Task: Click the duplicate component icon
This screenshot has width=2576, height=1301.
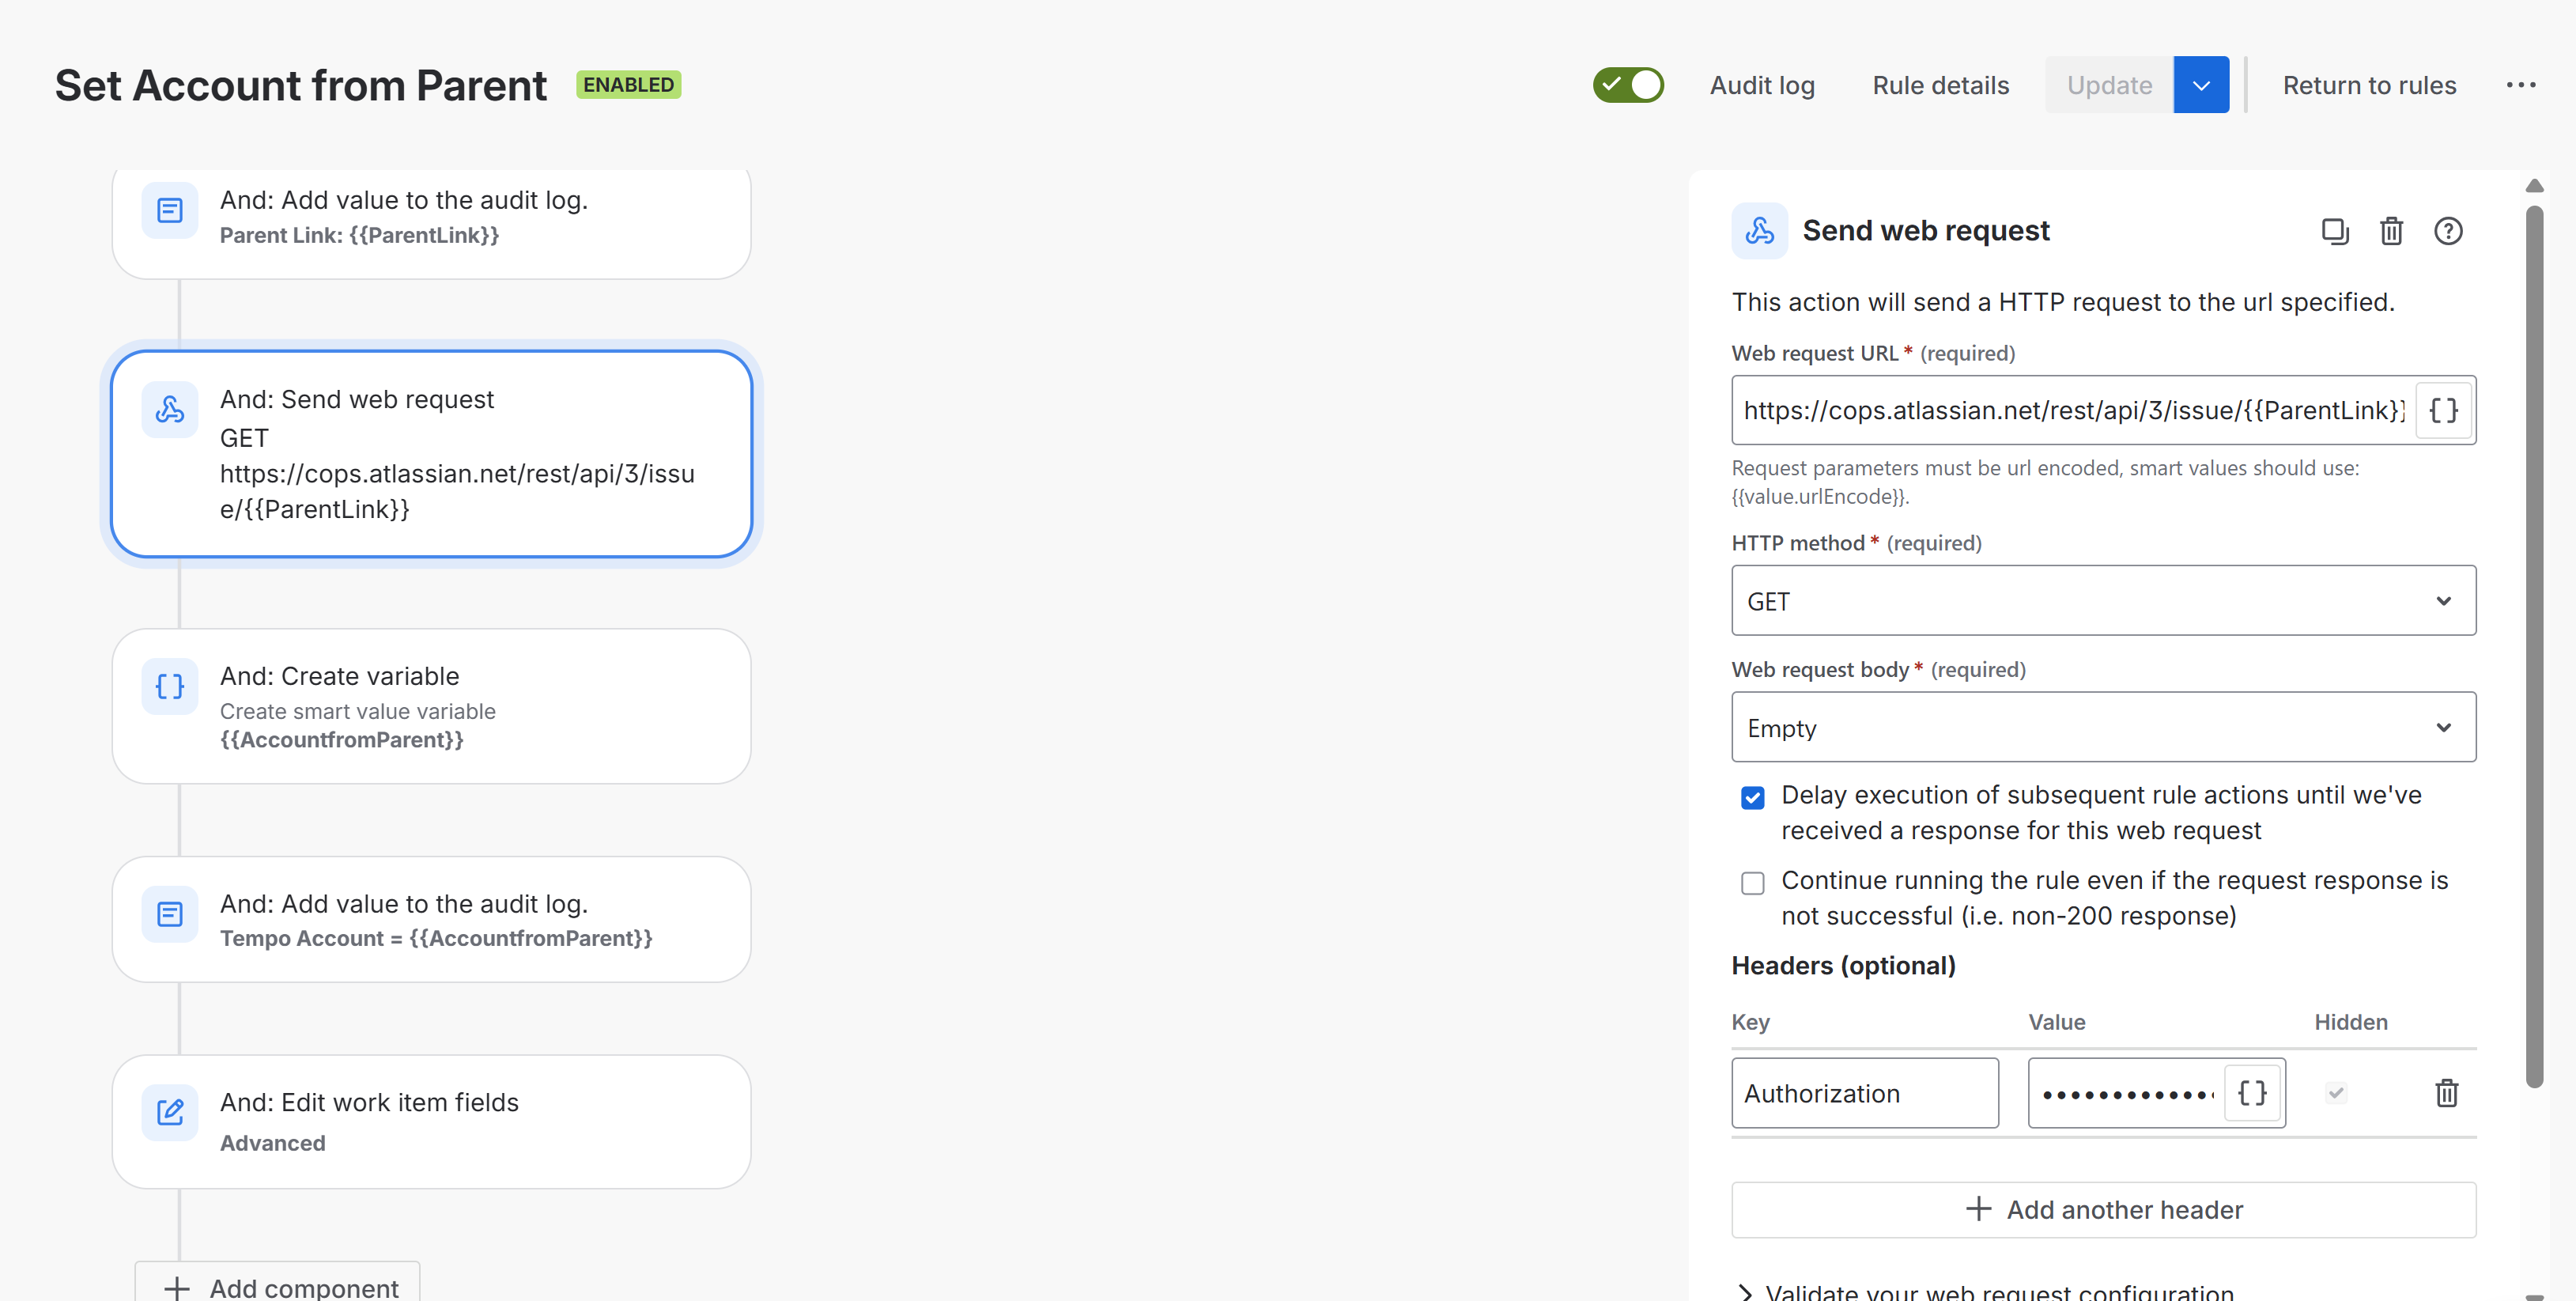Action: click(2334, 231)
